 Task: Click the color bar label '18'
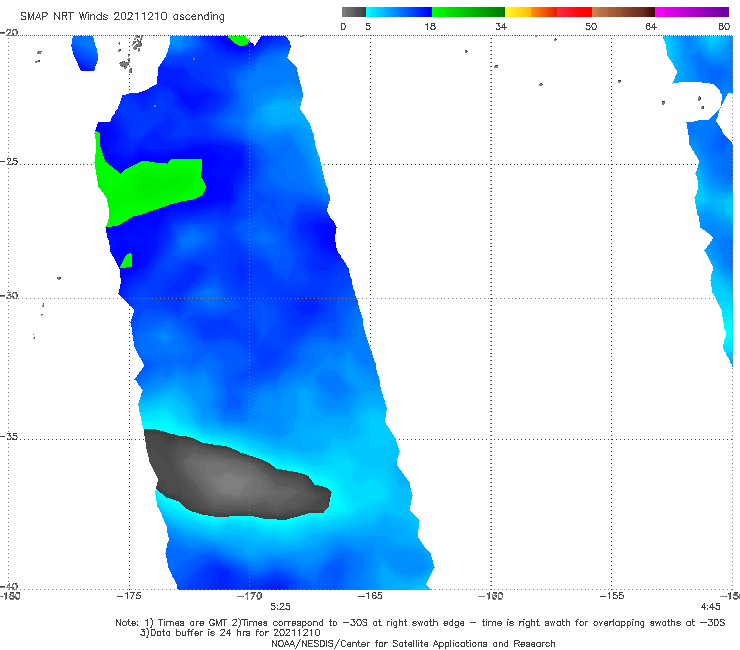[430, 26]
